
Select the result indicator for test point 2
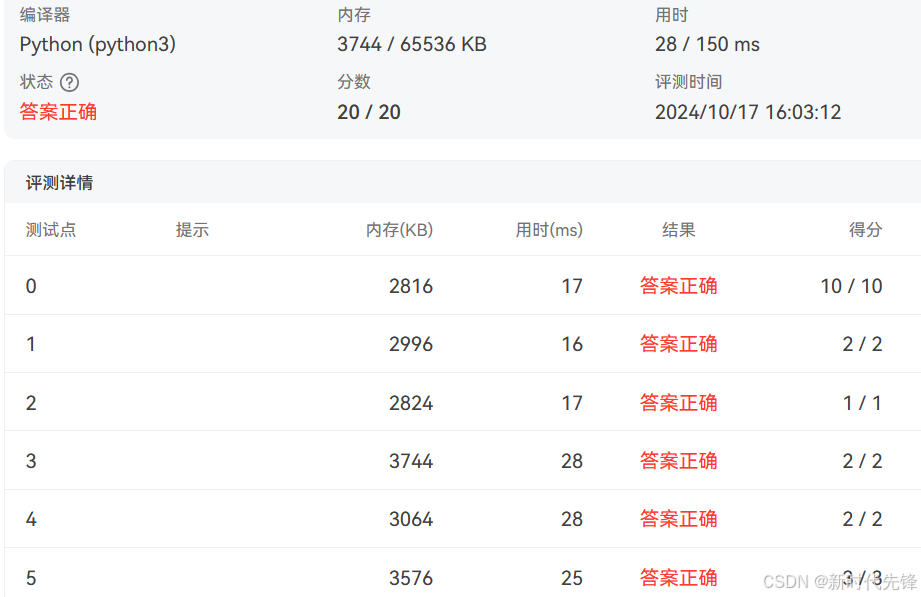(678, 402)
